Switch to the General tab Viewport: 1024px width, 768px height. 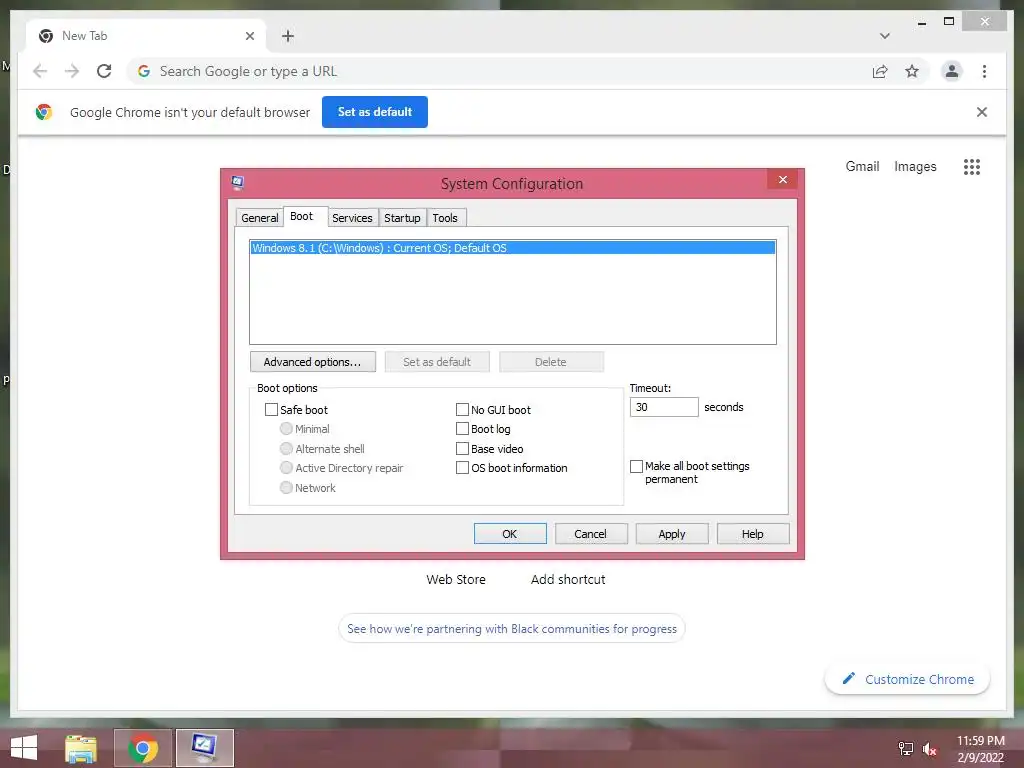point(260,217)
